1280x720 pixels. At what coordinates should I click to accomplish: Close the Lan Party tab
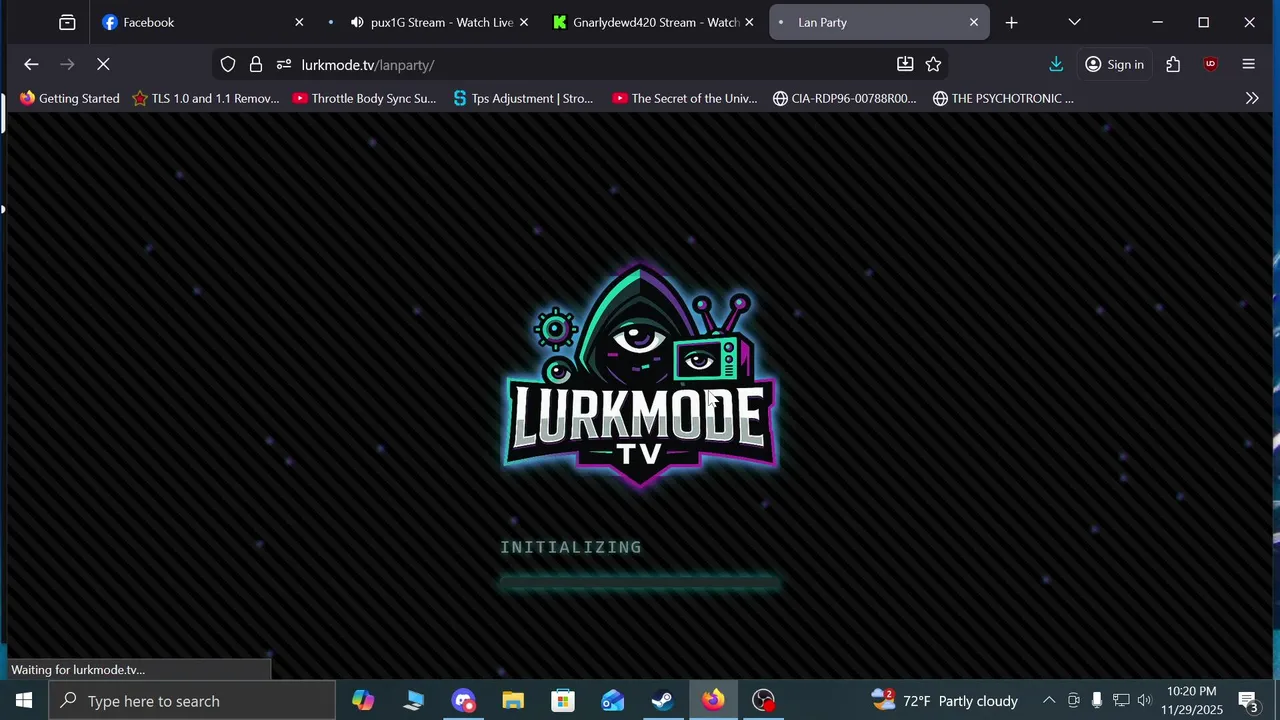973,22
